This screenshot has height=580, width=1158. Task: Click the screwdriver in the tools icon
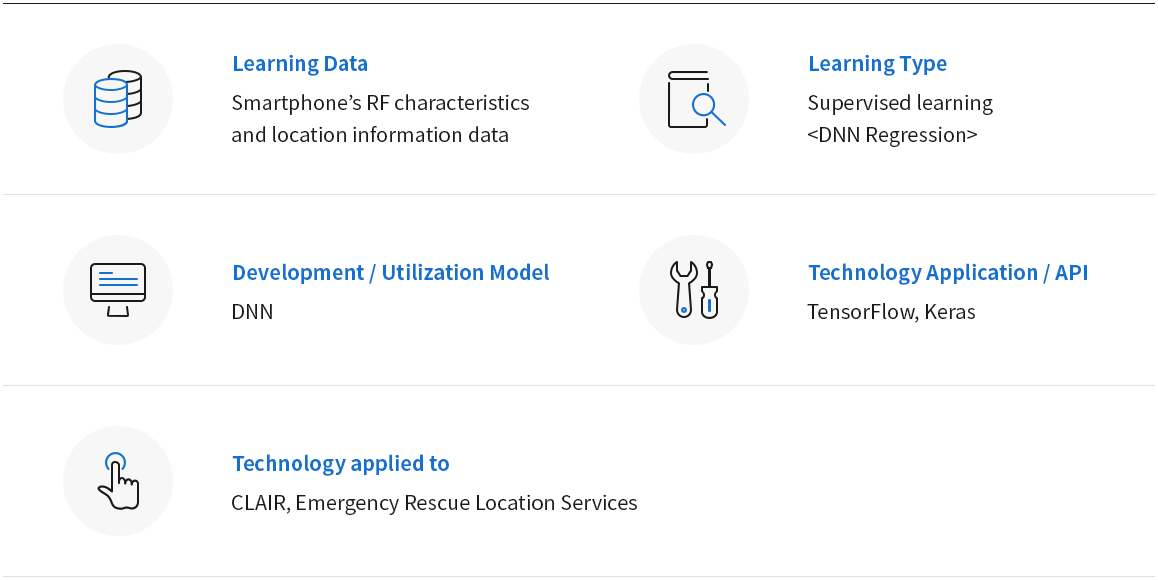click(709, 290)
